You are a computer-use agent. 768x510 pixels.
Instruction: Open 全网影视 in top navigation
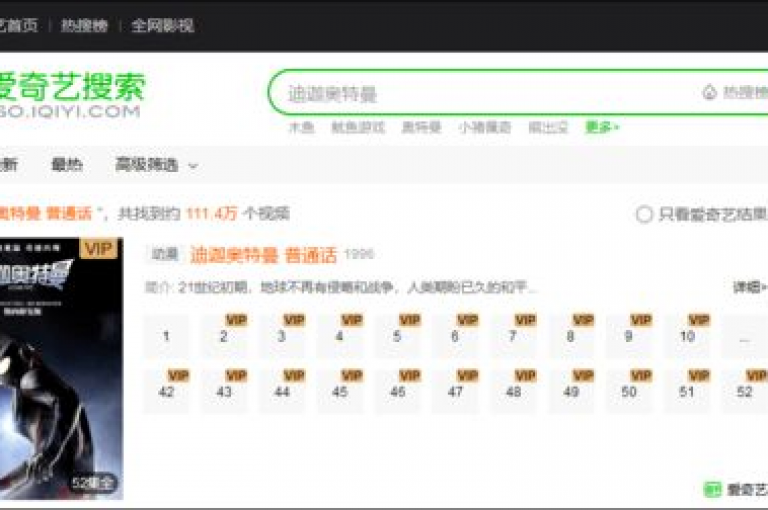(163, 25)
